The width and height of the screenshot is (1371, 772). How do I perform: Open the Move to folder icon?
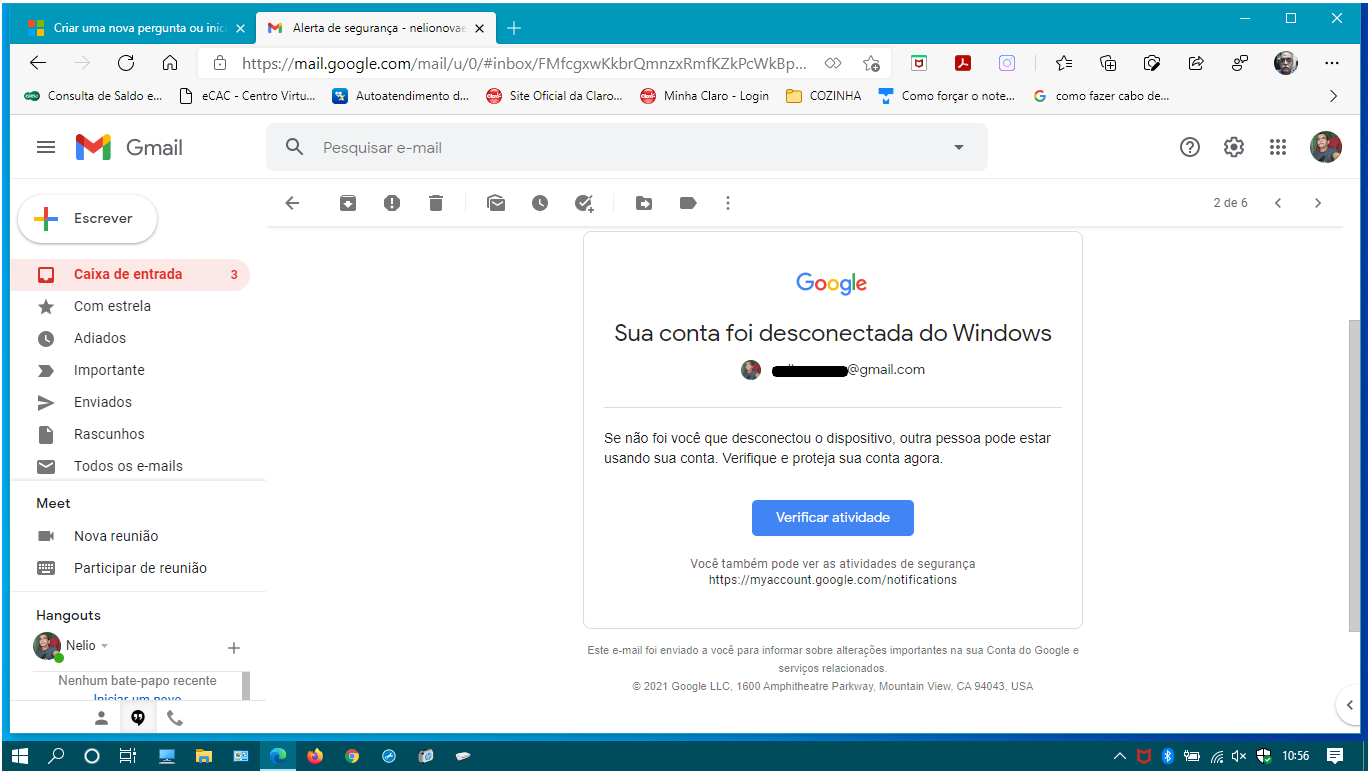(x=644, y=203)
